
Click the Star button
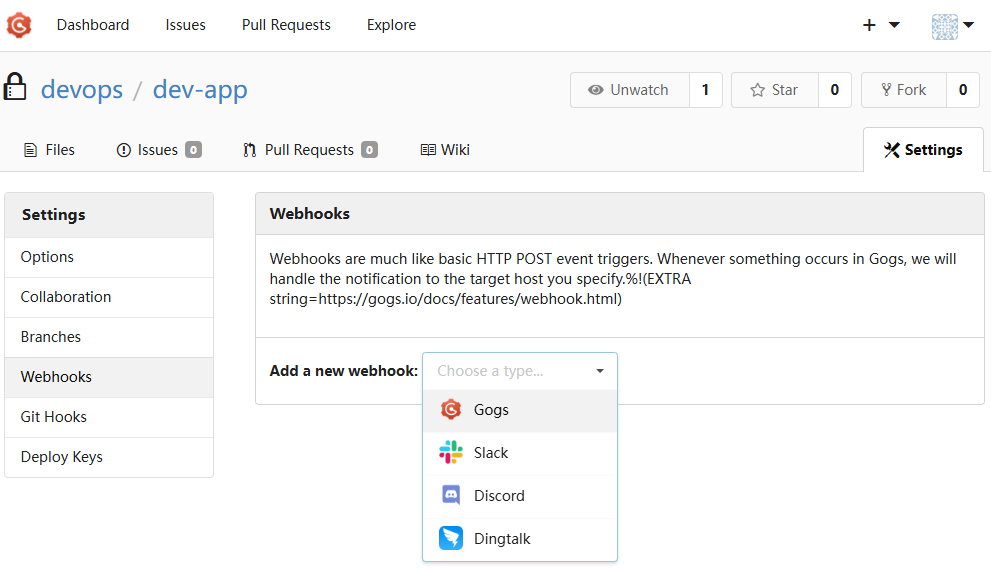click(775, 90)
